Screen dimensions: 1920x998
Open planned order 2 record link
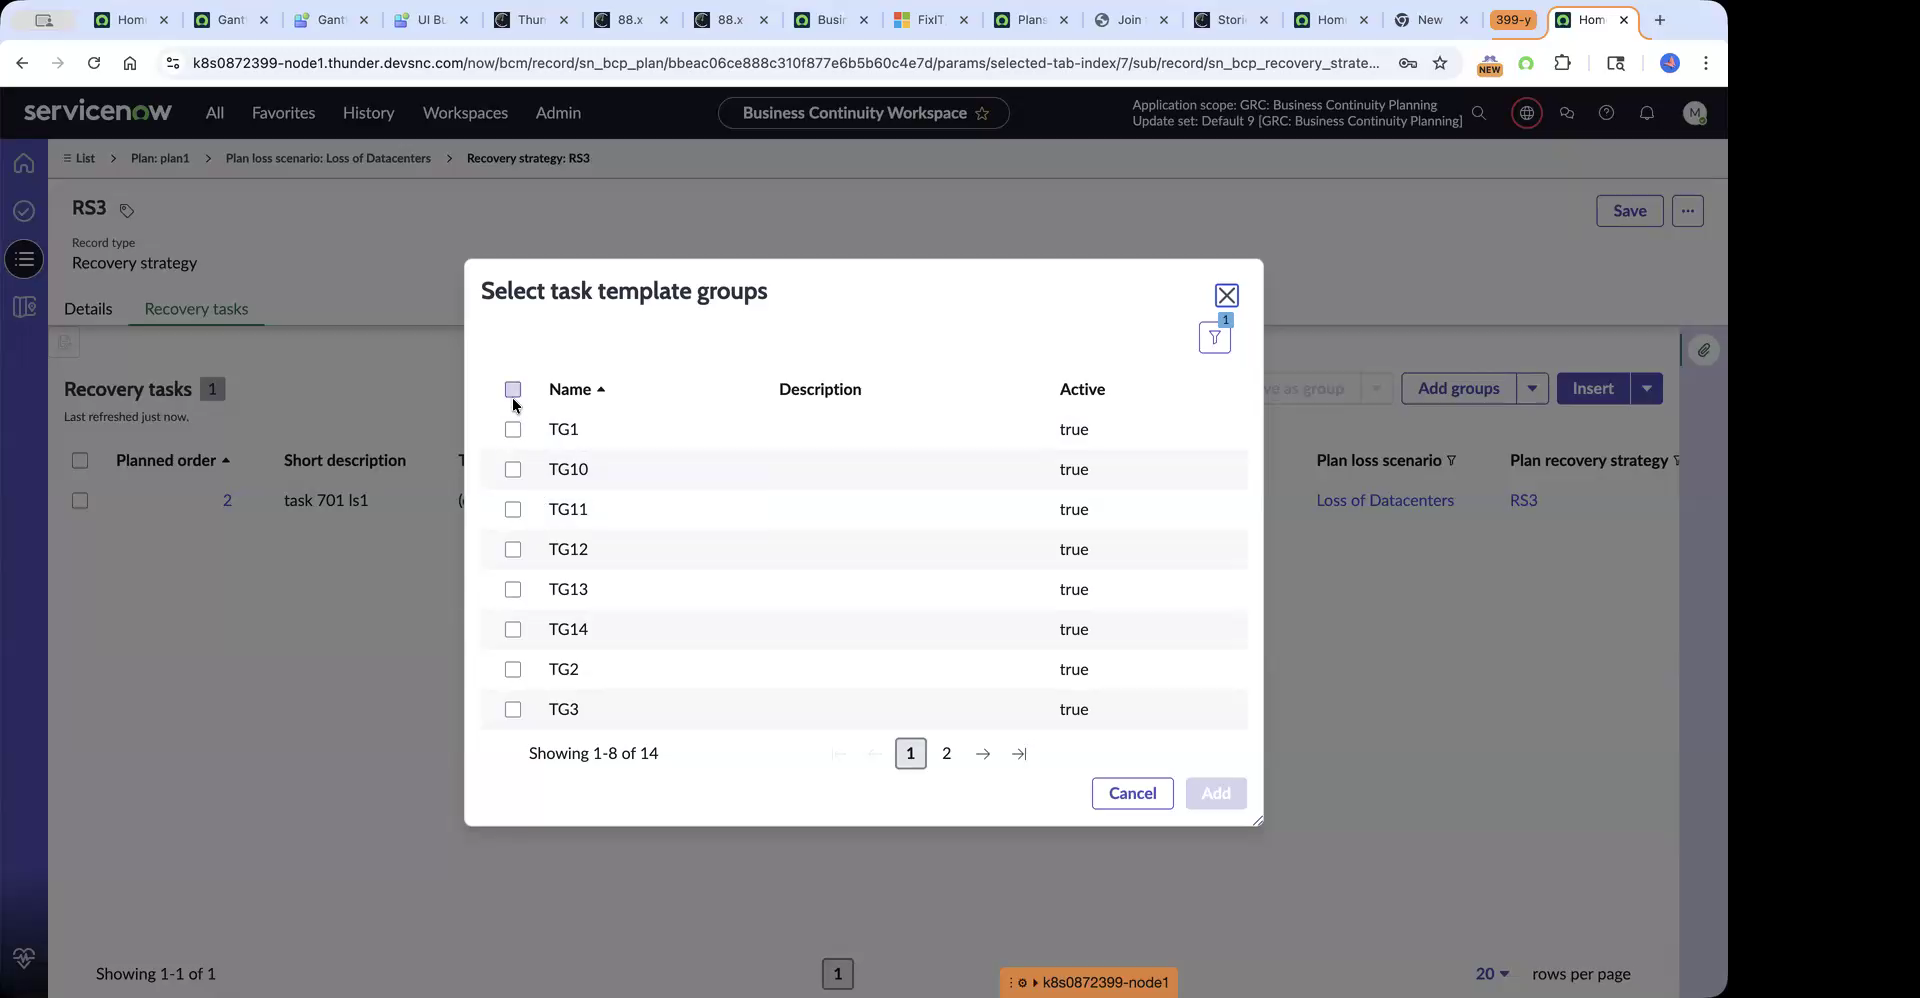pos(227,500)
